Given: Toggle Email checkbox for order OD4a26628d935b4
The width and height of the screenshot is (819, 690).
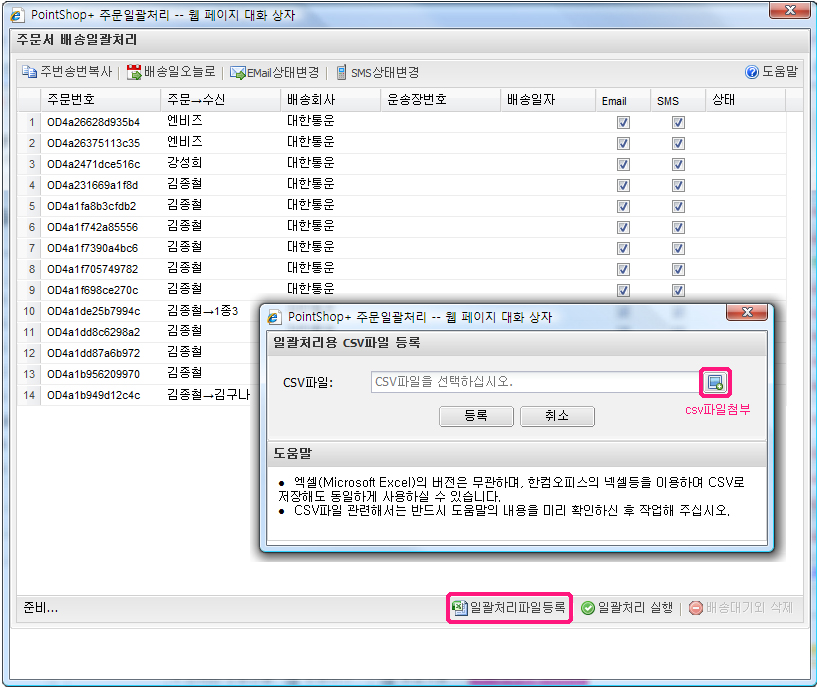Looking at the screenshot, I should (623, 122).
